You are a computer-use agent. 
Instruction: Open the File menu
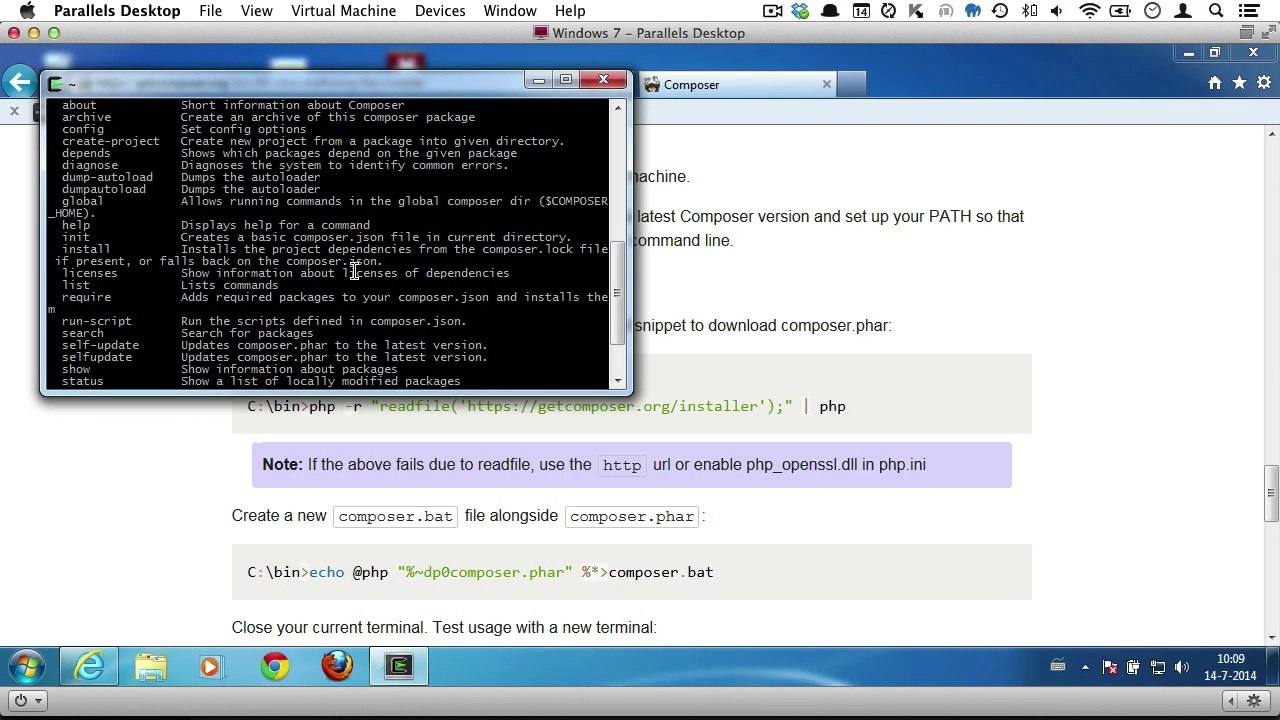click(210, 11)
